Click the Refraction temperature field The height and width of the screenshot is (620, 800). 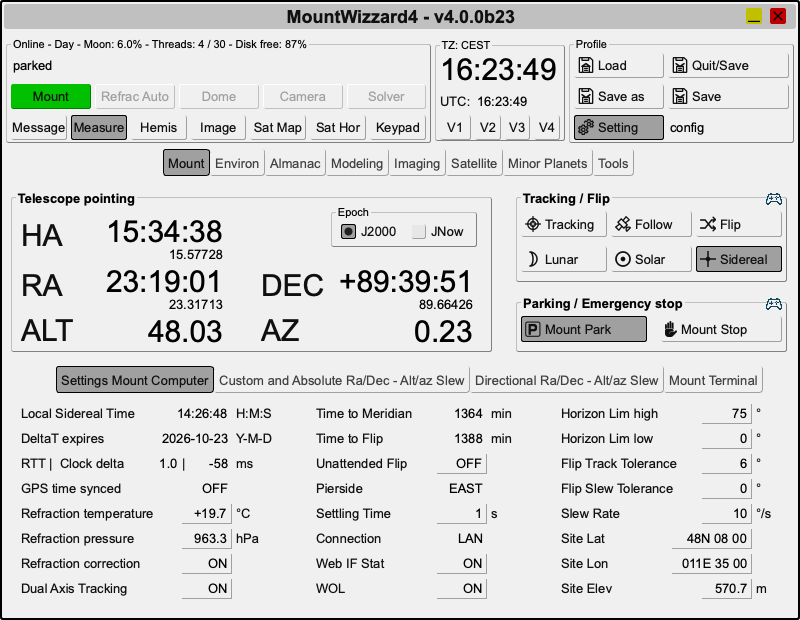[x=207, y=513]
